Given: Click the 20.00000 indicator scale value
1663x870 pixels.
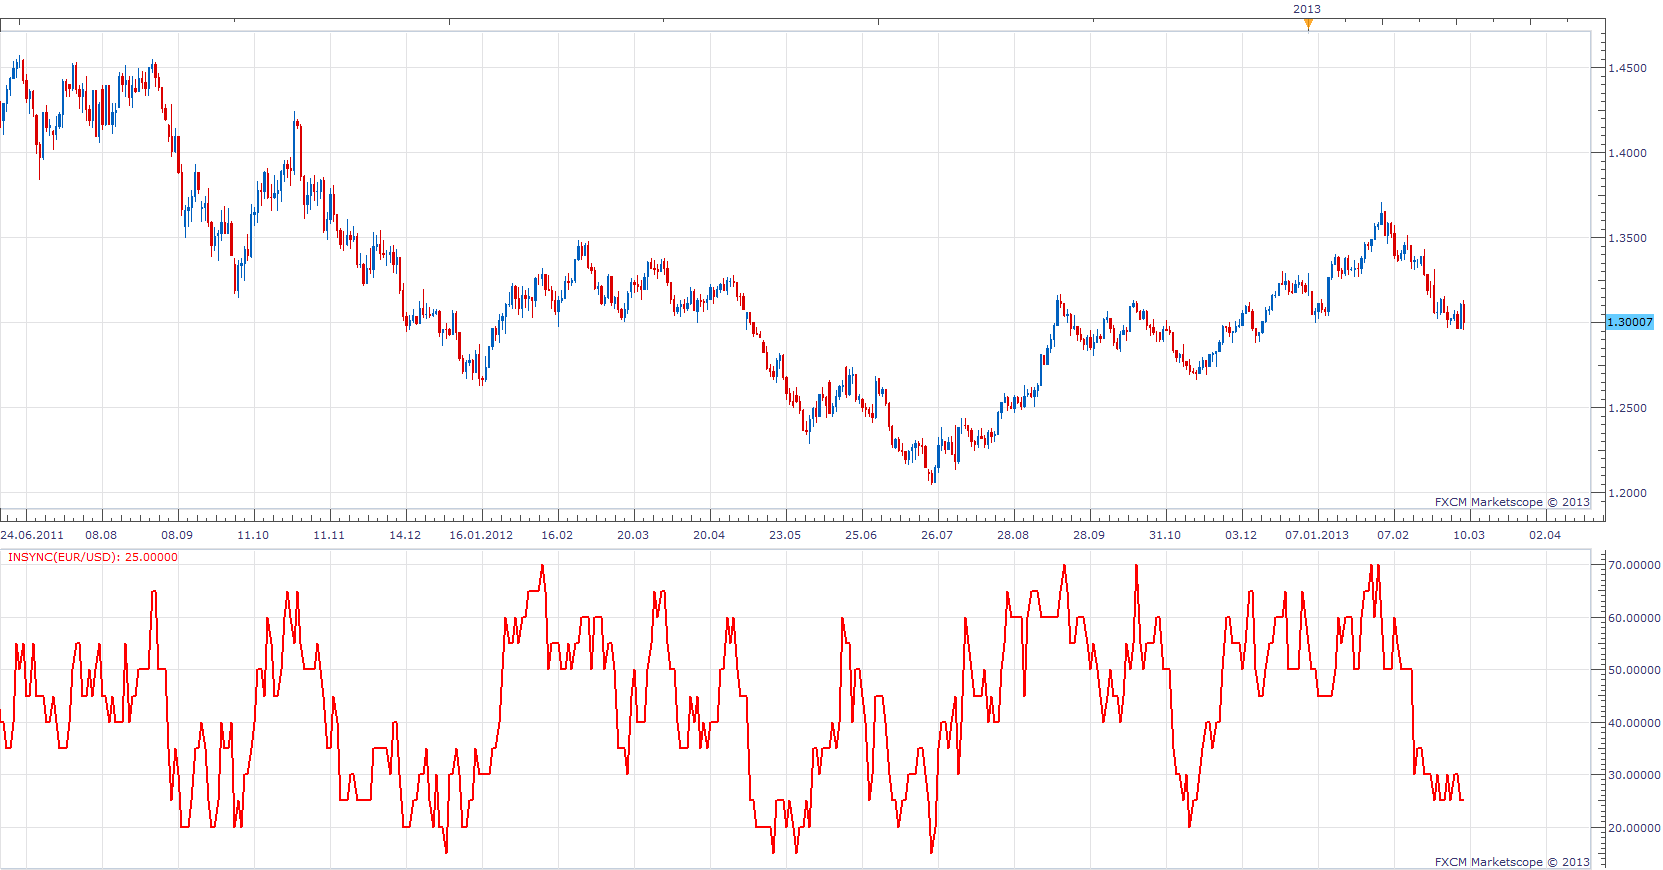Looking at the screenshot, I should pos(1634,828).
